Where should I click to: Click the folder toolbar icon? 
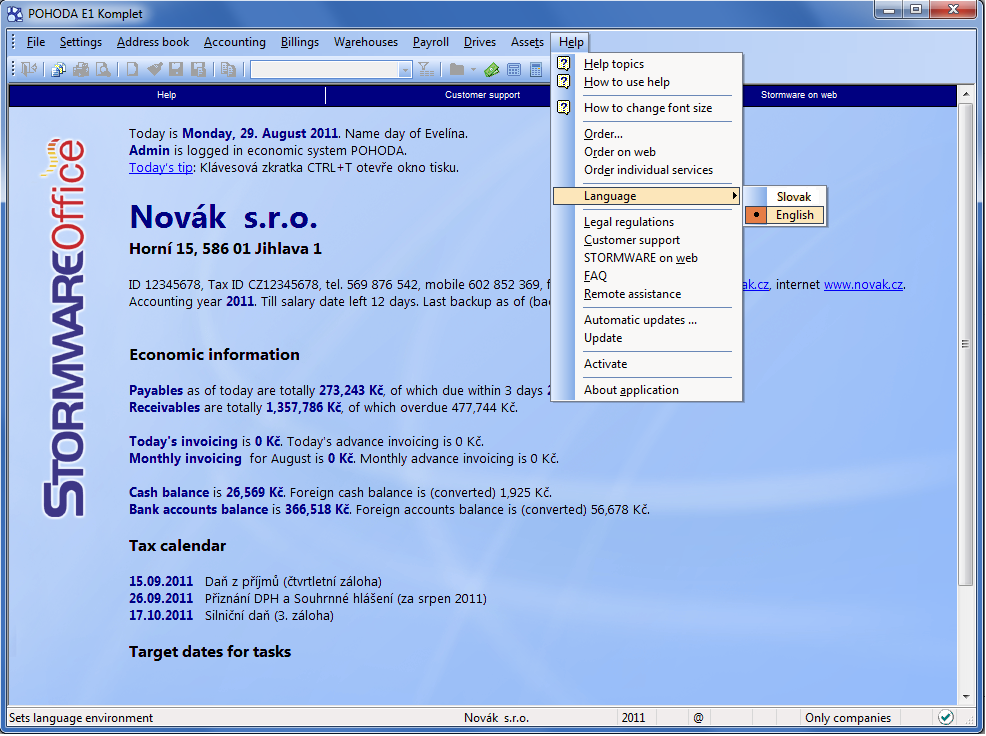[x=457, y=69]
